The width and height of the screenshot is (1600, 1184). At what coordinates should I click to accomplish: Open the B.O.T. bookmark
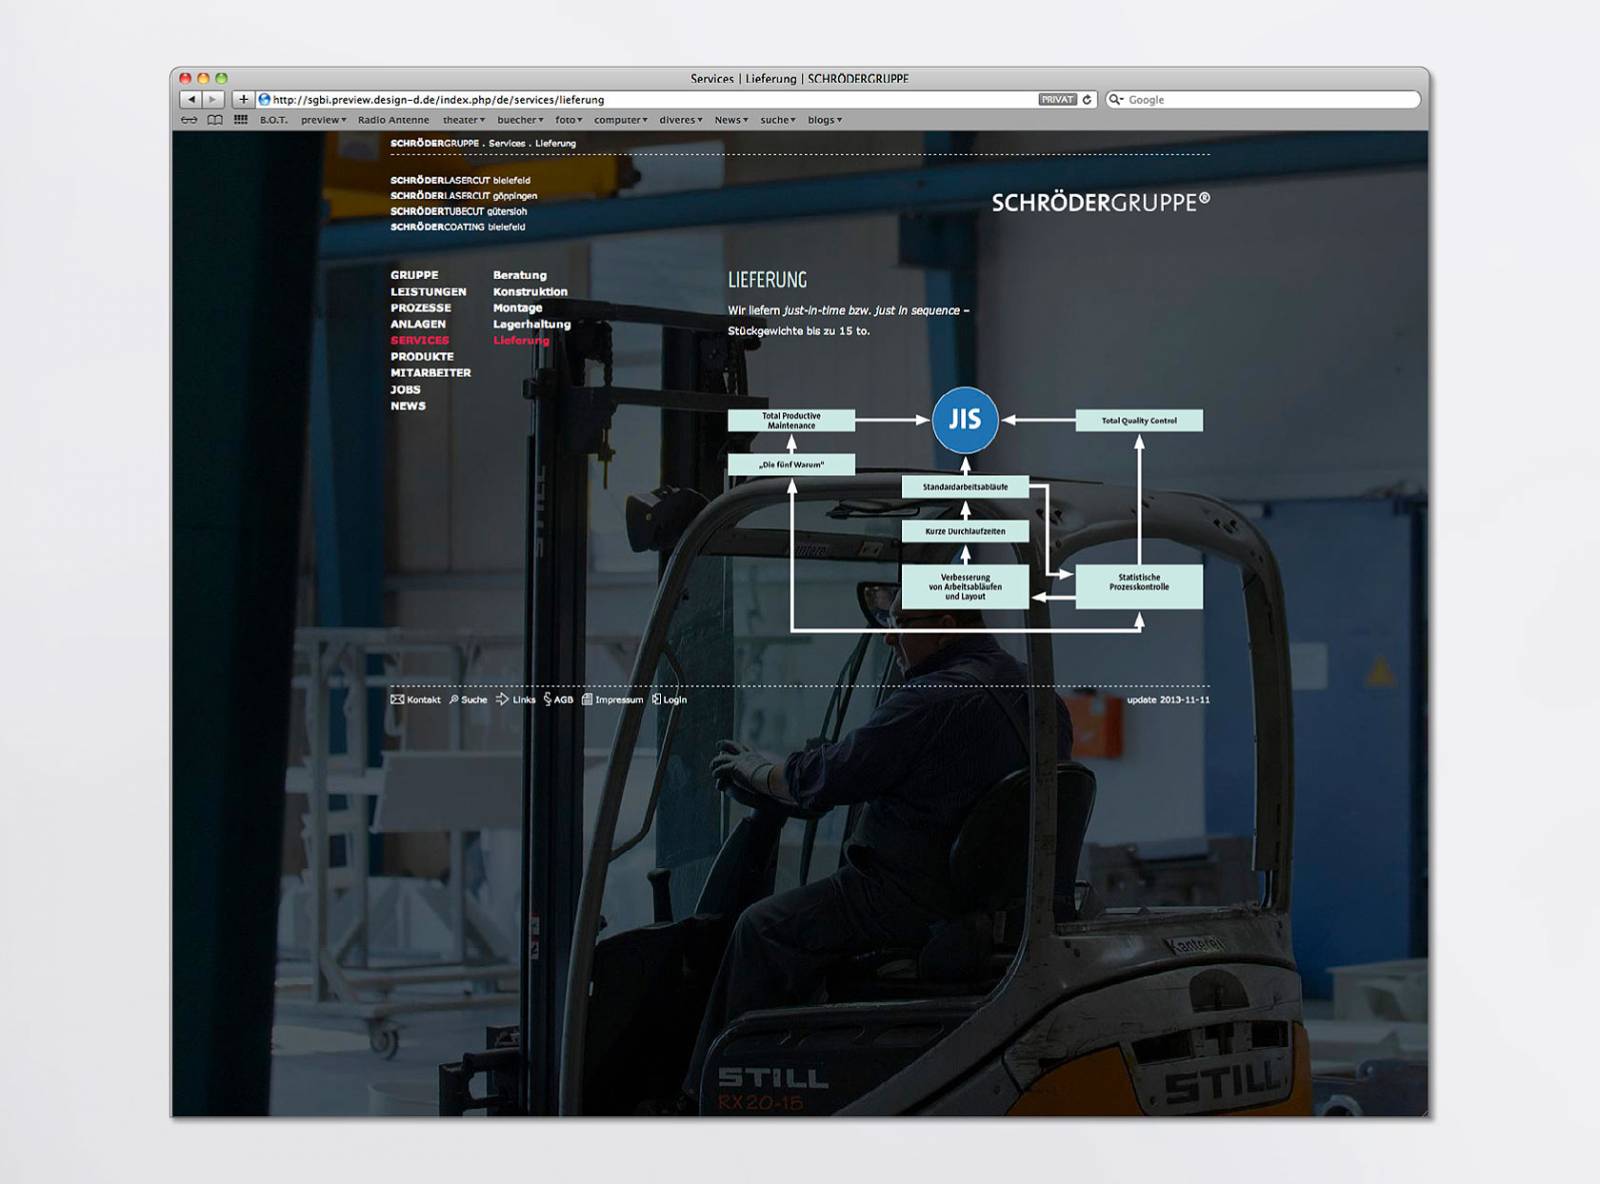tap(274, 120)
